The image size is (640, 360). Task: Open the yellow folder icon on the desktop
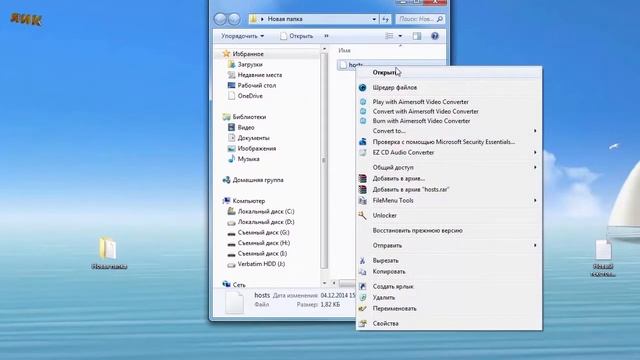click(108, 248)
